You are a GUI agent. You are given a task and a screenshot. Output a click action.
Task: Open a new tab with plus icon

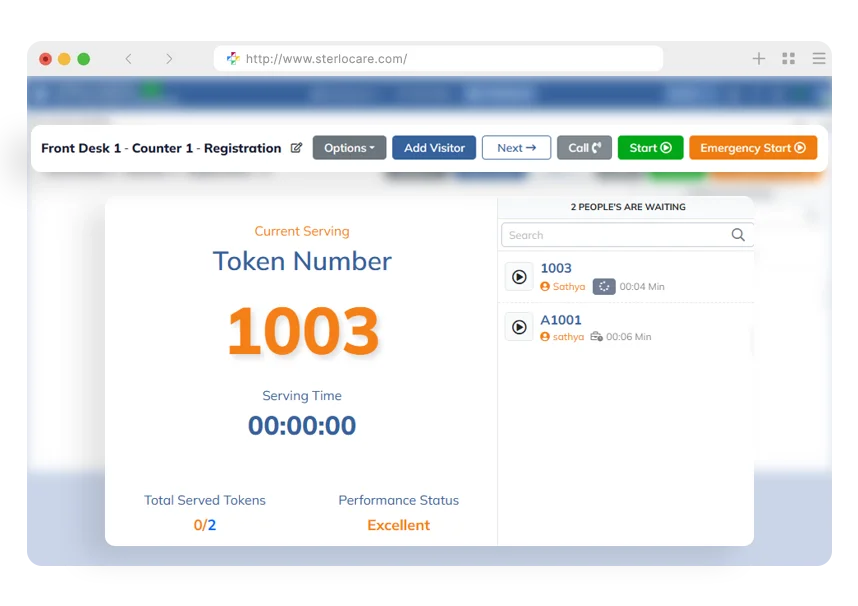[x=758, y=59]
